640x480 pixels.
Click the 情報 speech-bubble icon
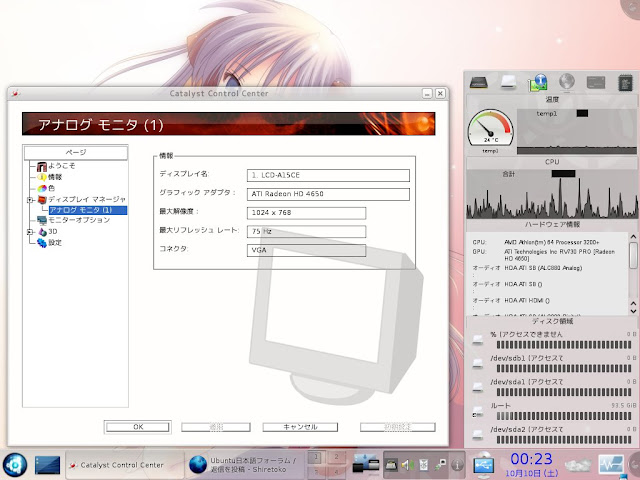point(42,177)
